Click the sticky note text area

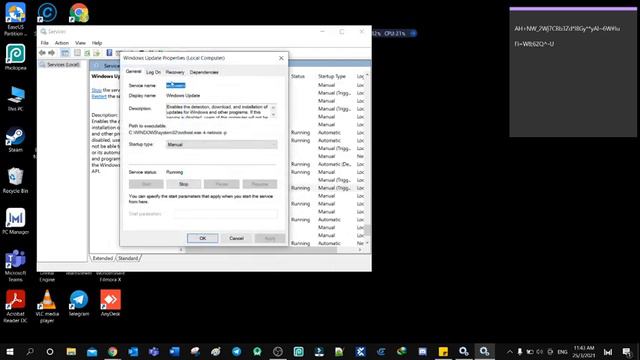tap(573, 73)
